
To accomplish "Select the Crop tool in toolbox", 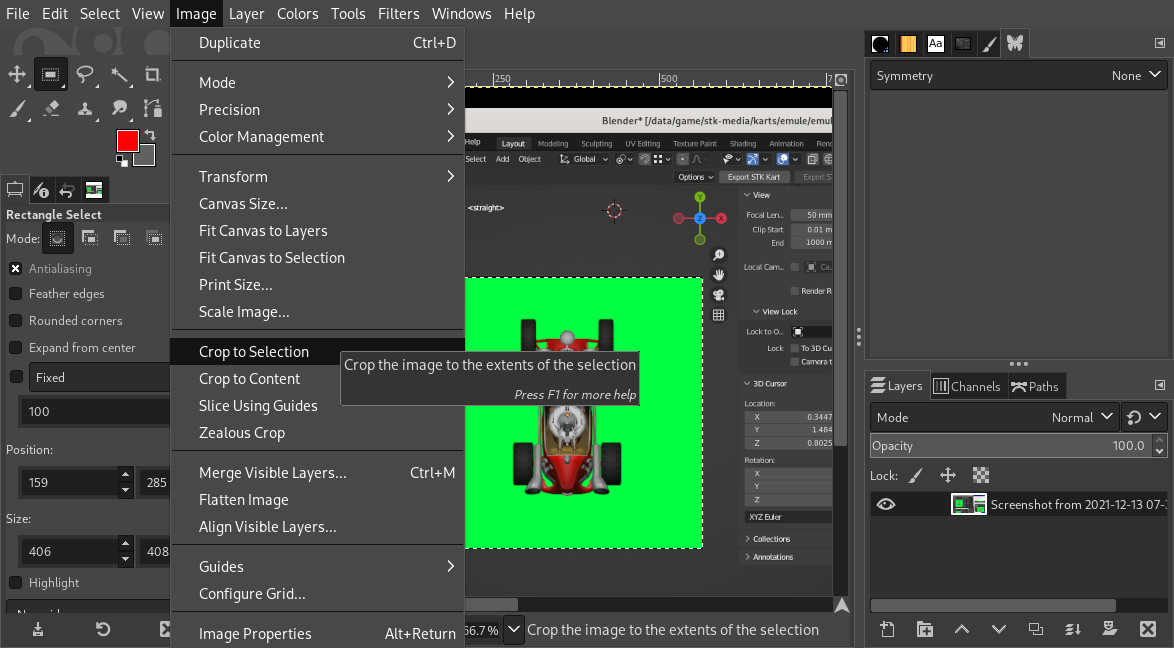I will point(153,74).
